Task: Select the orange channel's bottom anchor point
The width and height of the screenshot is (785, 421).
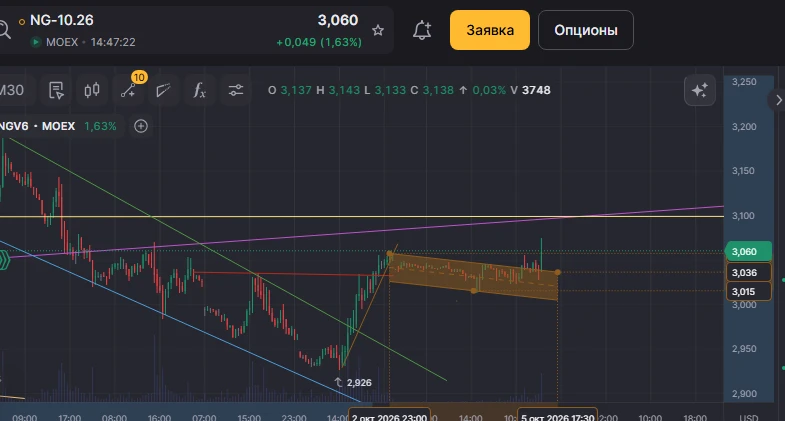Action: coord(475,291)
